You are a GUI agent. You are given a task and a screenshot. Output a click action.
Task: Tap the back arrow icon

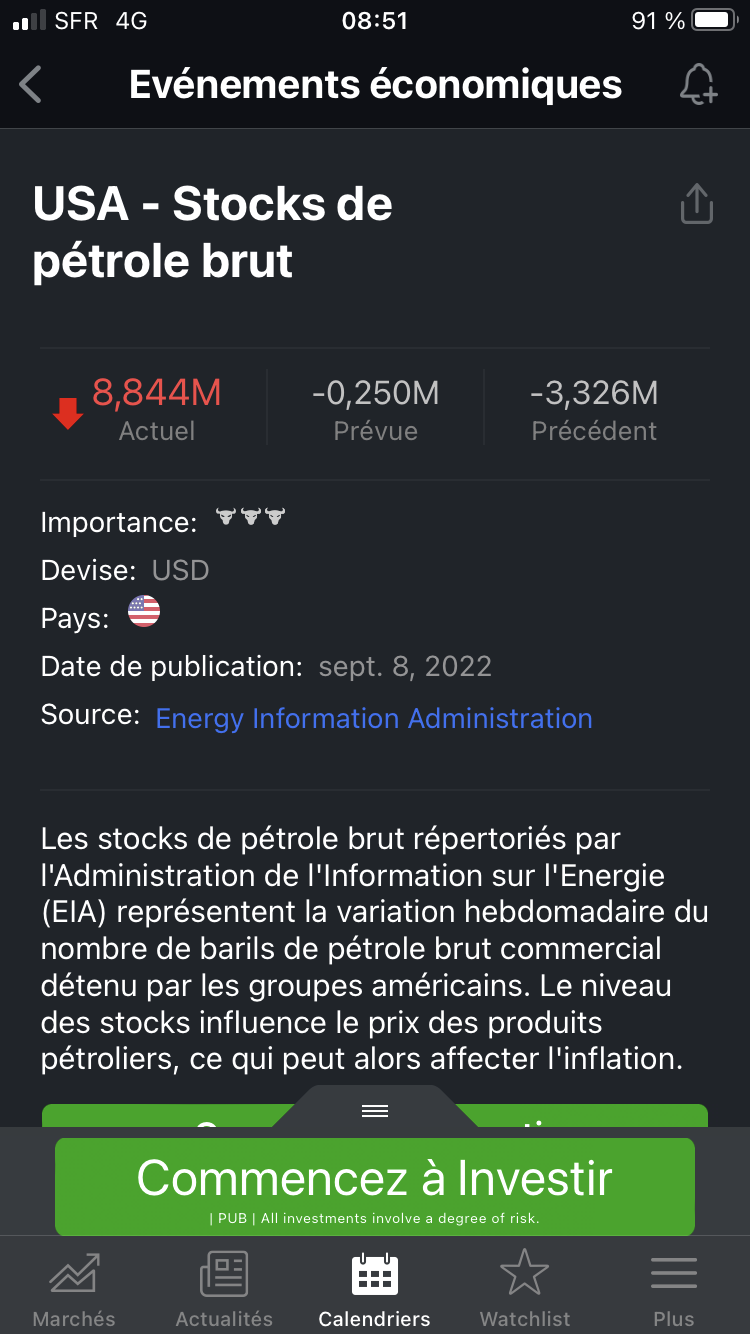click(32, 85)
